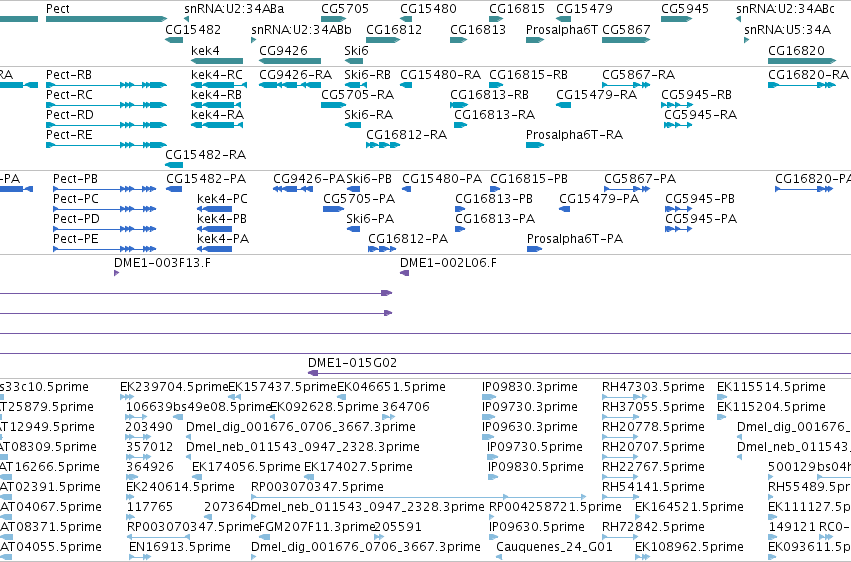Click the CG15479 gene label
This screenshot has width=851, height=562.
584,9
